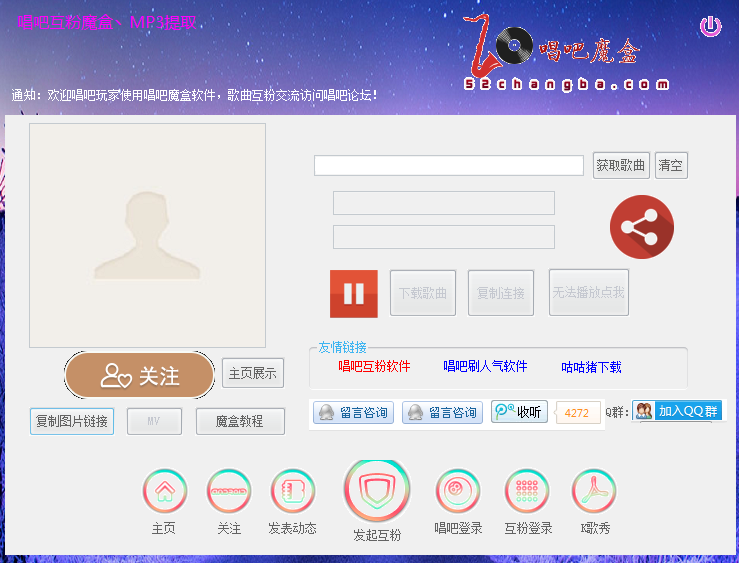Click the 关注 icon in bottom bar
The height and width of the screenshot is (563, 739).
[x=229, y=491]
